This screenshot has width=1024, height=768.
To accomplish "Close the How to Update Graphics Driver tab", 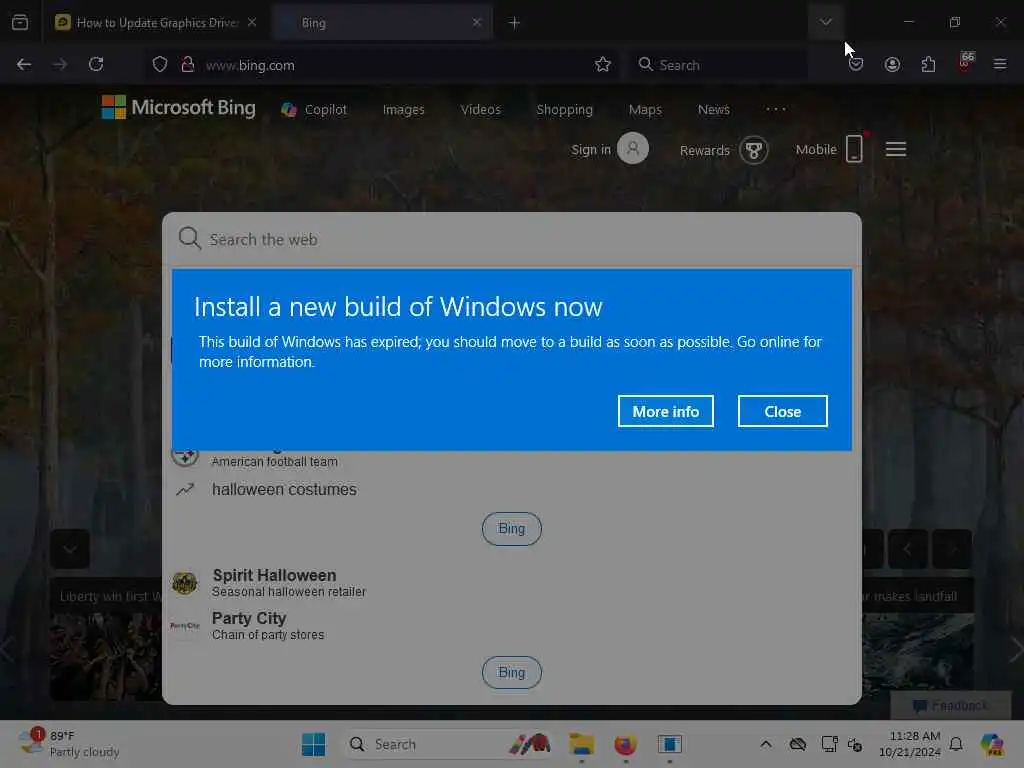I will click(x=252, y=22).
